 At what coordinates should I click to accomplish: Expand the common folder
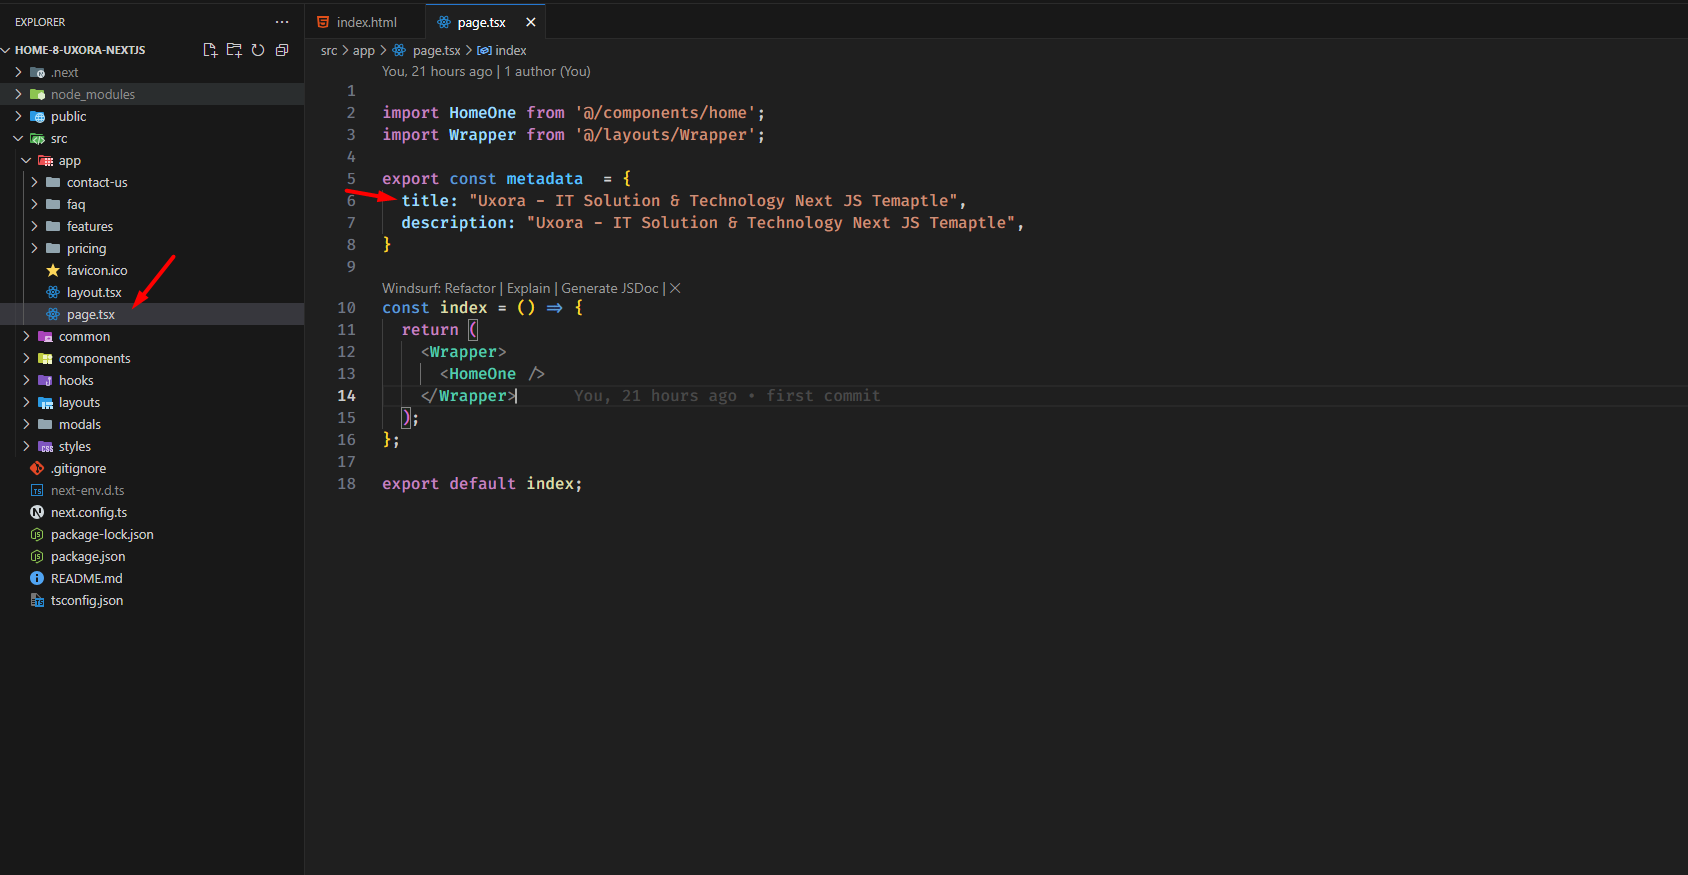(26, 336)
